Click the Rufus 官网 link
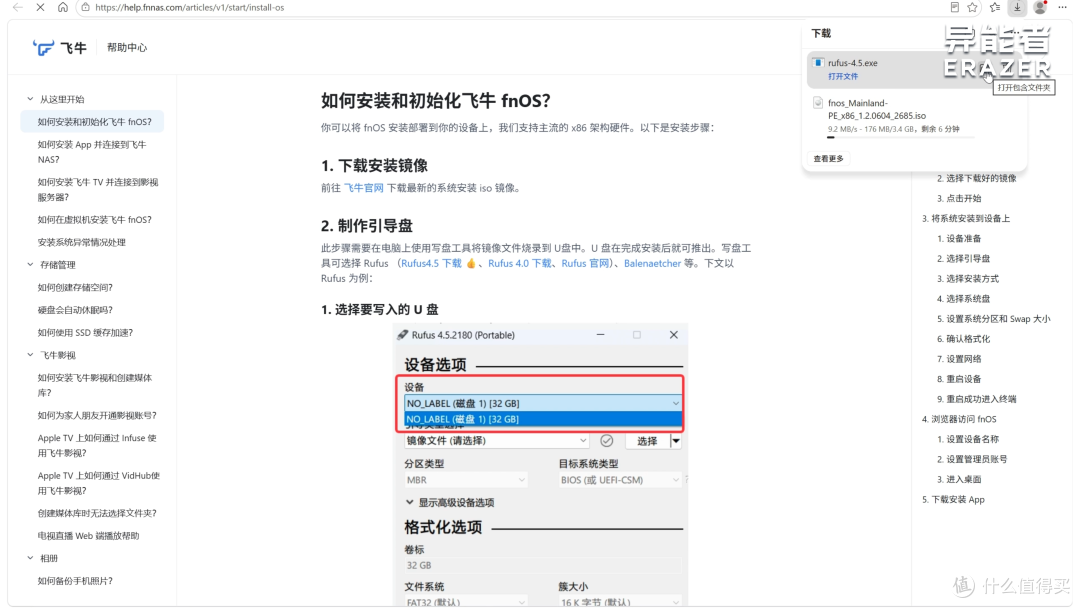 coord(585,263)
